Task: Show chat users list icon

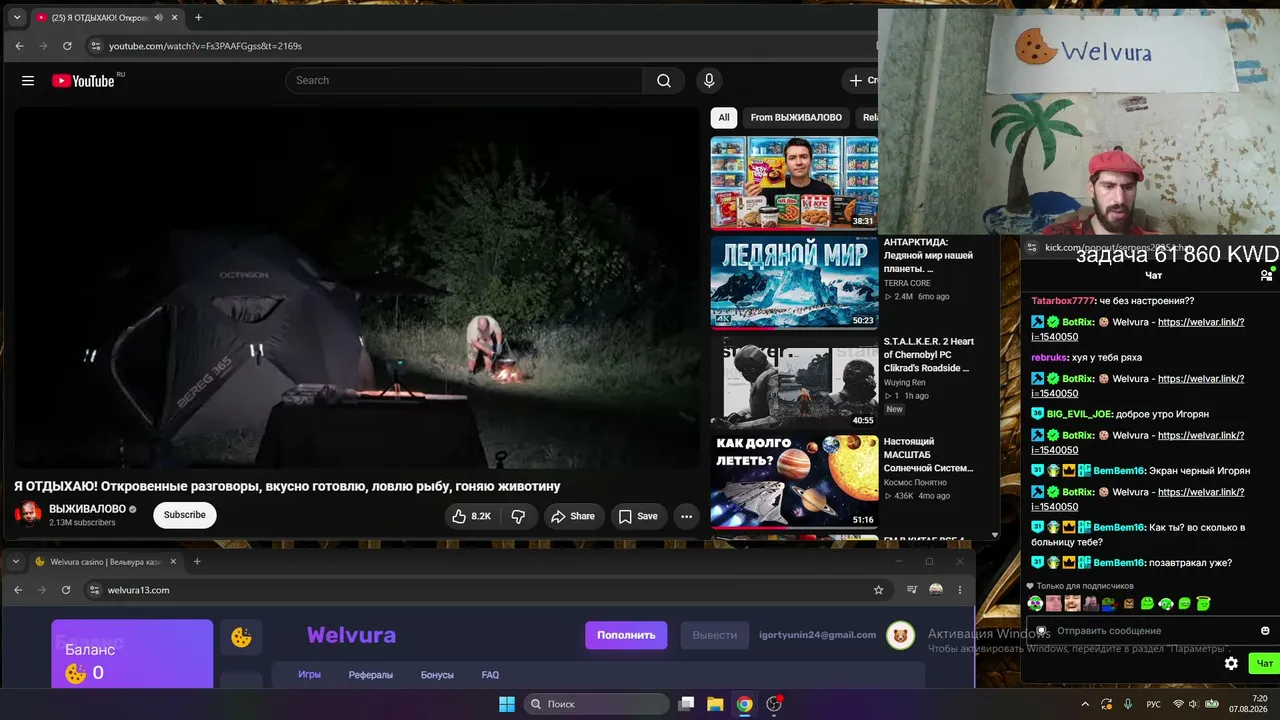Action: [x=1266, y=275]
